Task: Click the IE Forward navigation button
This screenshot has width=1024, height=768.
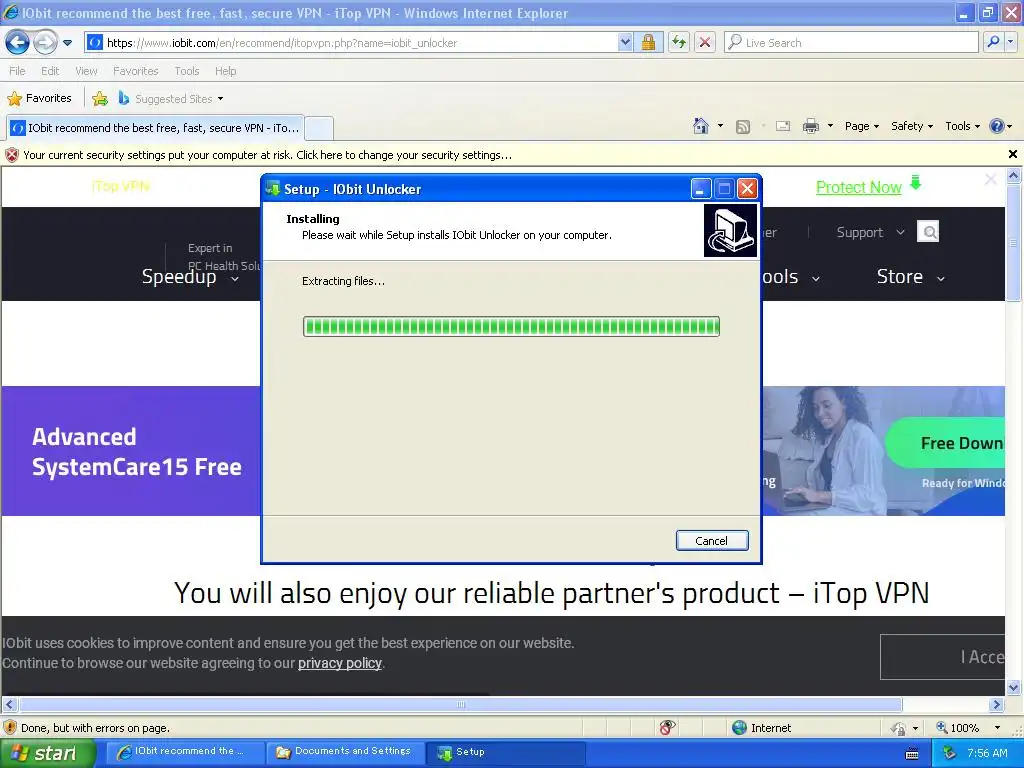Action: (45, 42)
